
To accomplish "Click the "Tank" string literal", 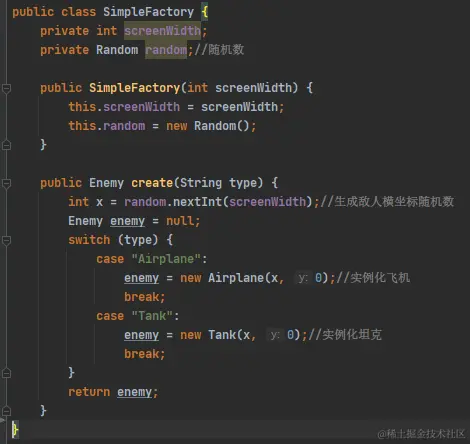I will click(152, 316).
